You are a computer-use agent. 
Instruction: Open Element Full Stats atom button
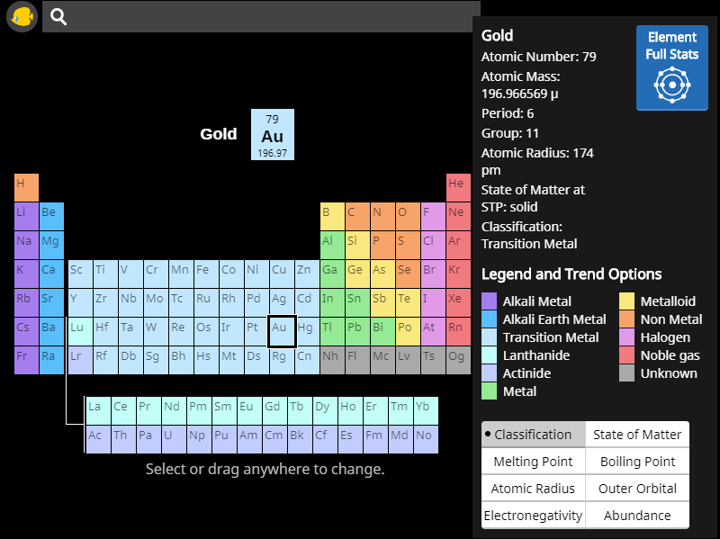[x=672, y=68]
